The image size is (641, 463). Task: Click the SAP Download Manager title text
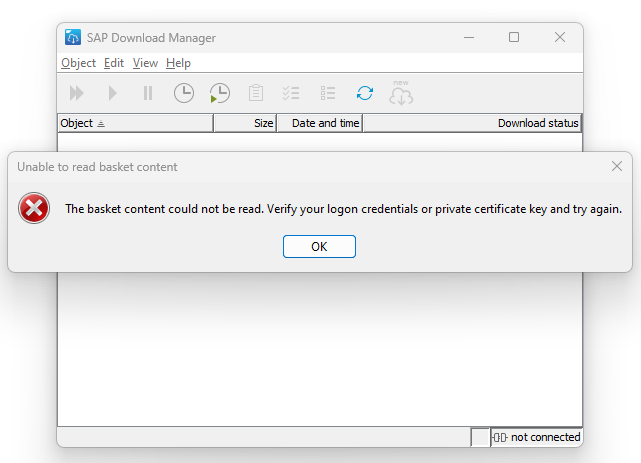151,38
